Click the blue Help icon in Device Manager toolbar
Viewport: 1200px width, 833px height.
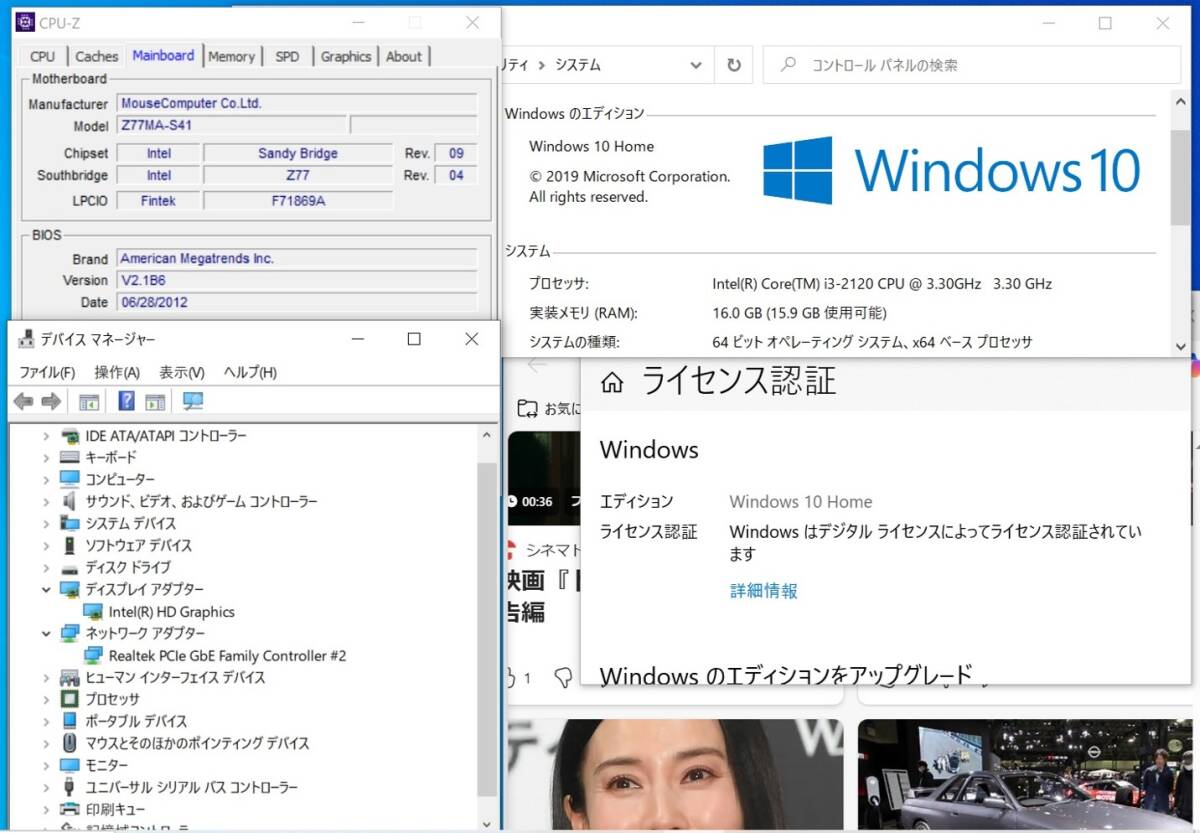click(x=126, y=401)
